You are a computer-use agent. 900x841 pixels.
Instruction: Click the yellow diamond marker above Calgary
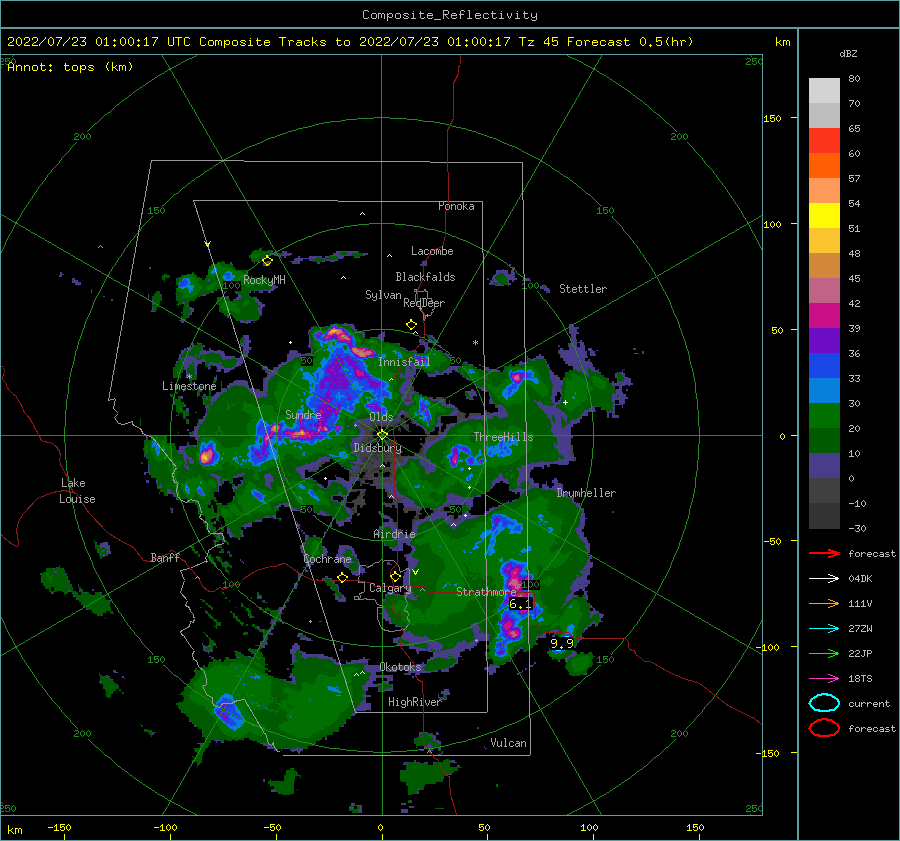pos(395,576)
